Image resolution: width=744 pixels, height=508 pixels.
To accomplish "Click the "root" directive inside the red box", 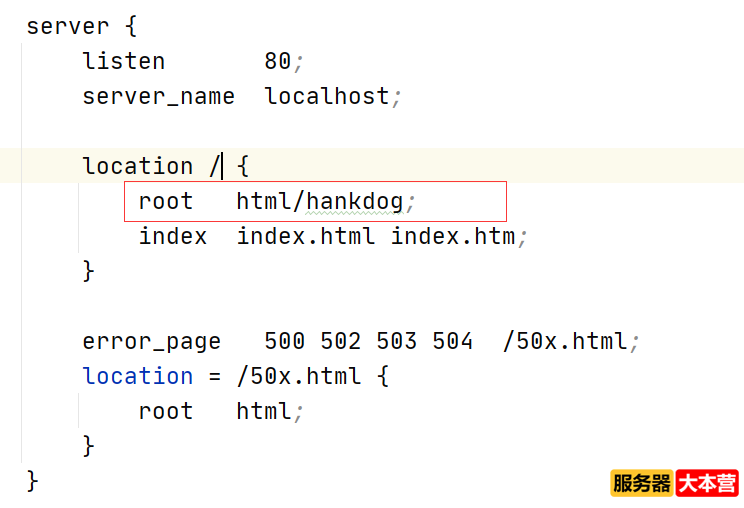I will pyautogui.click(x=165, y=202).
